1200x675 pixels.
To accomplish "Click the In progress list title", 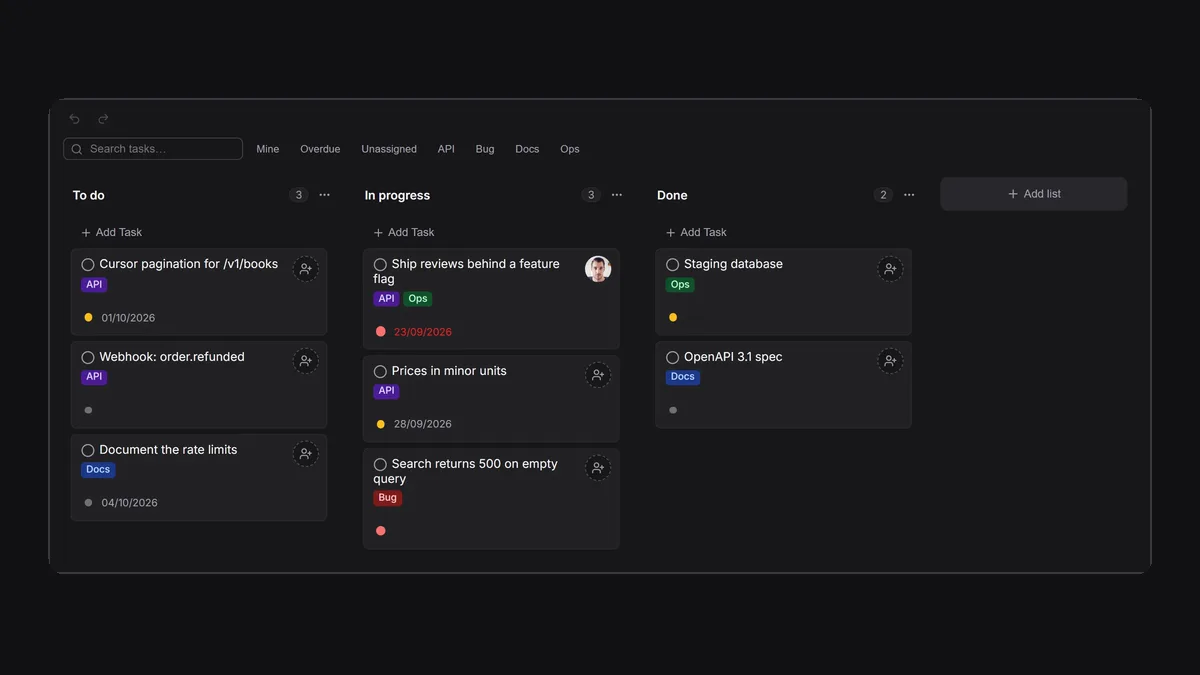I will coord(397,195).
